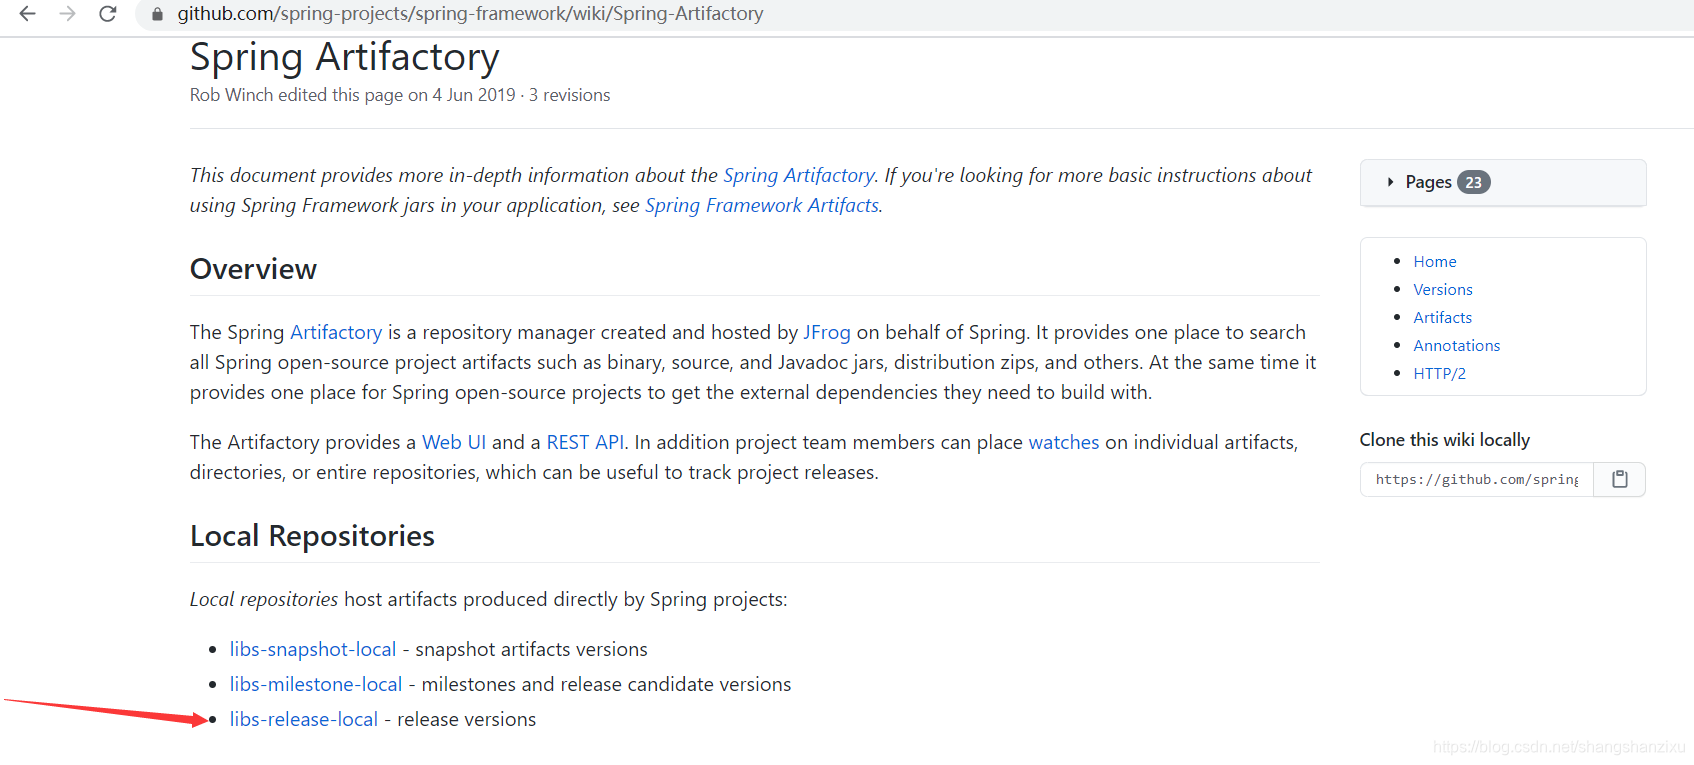Select the clone URL text field
The width and height of the screenshot is (1694, 765).
[1477, 479]
